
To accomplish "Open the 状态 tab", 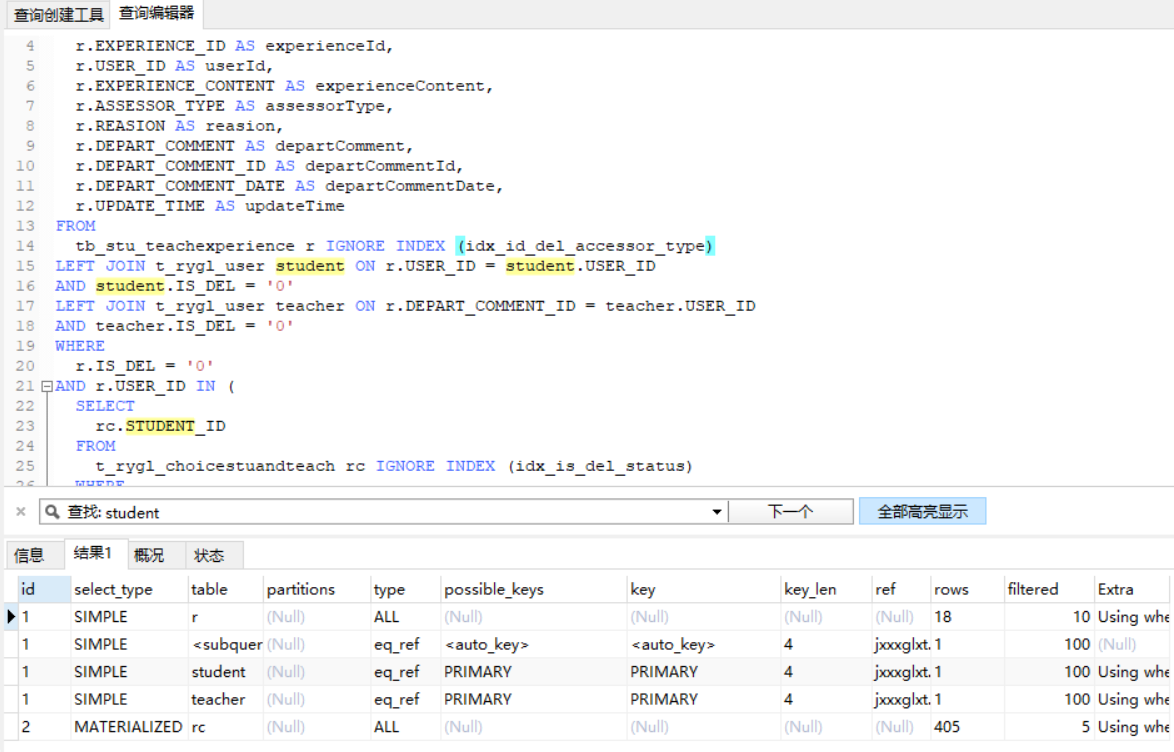I will 209,555.
